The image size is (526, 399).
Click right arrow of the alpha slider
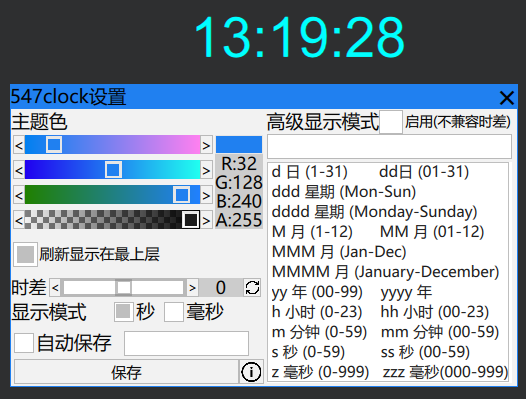point(206,220)
